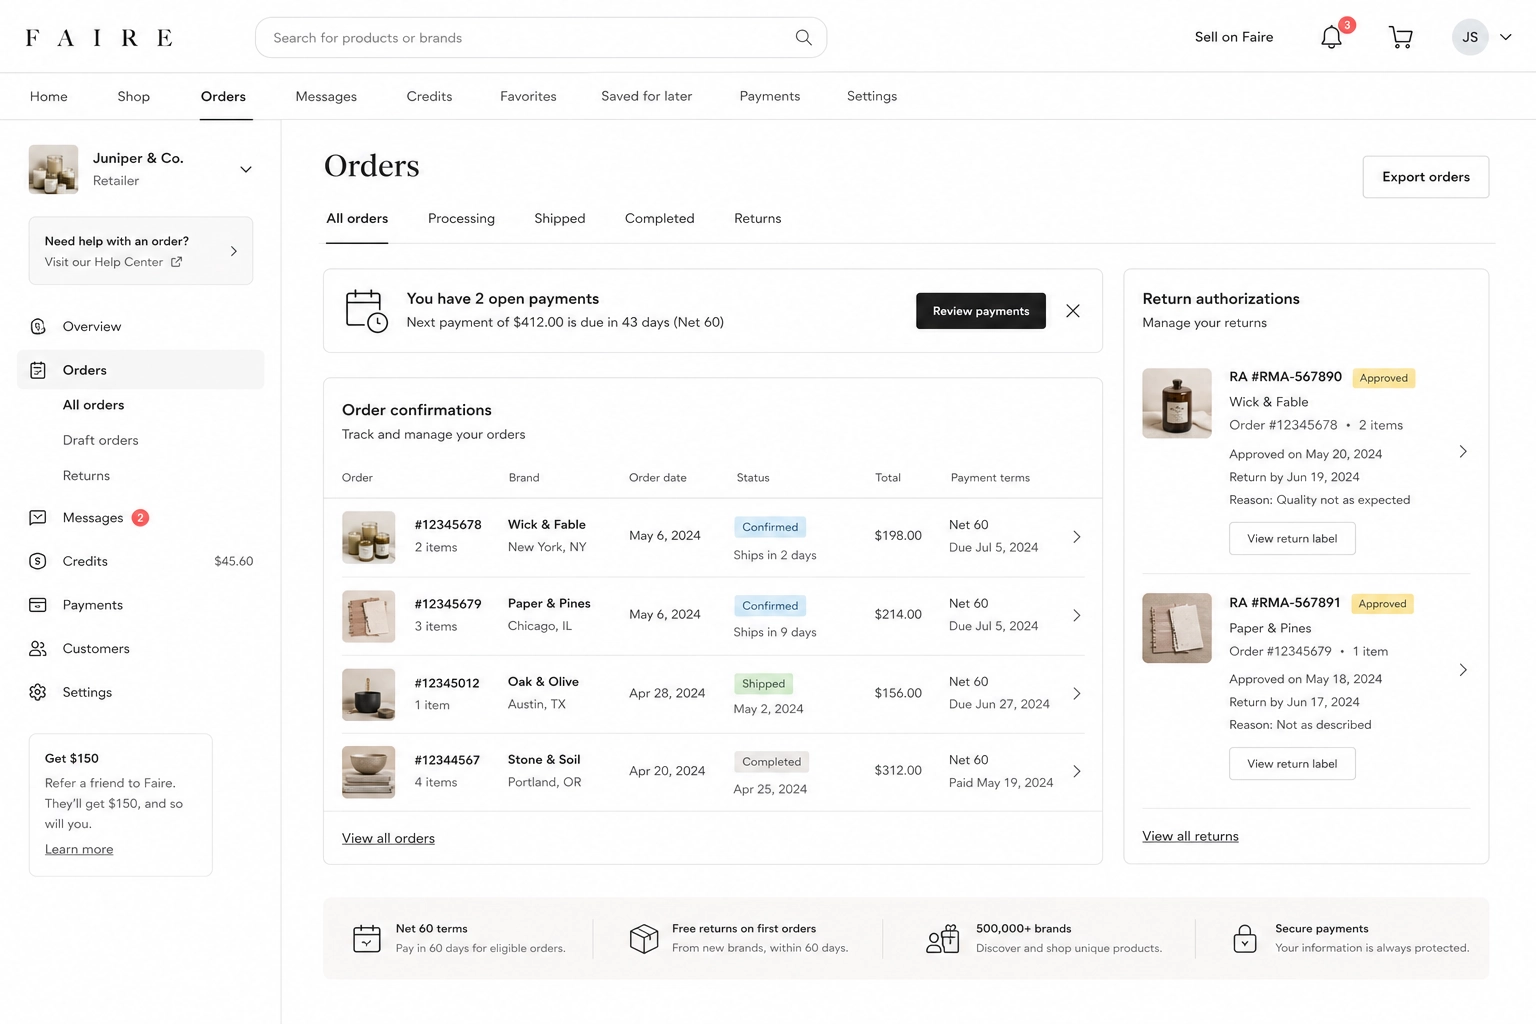Open Settings gear in the sidebar
Screen dimensions: 1536x1024
[38, 692]
